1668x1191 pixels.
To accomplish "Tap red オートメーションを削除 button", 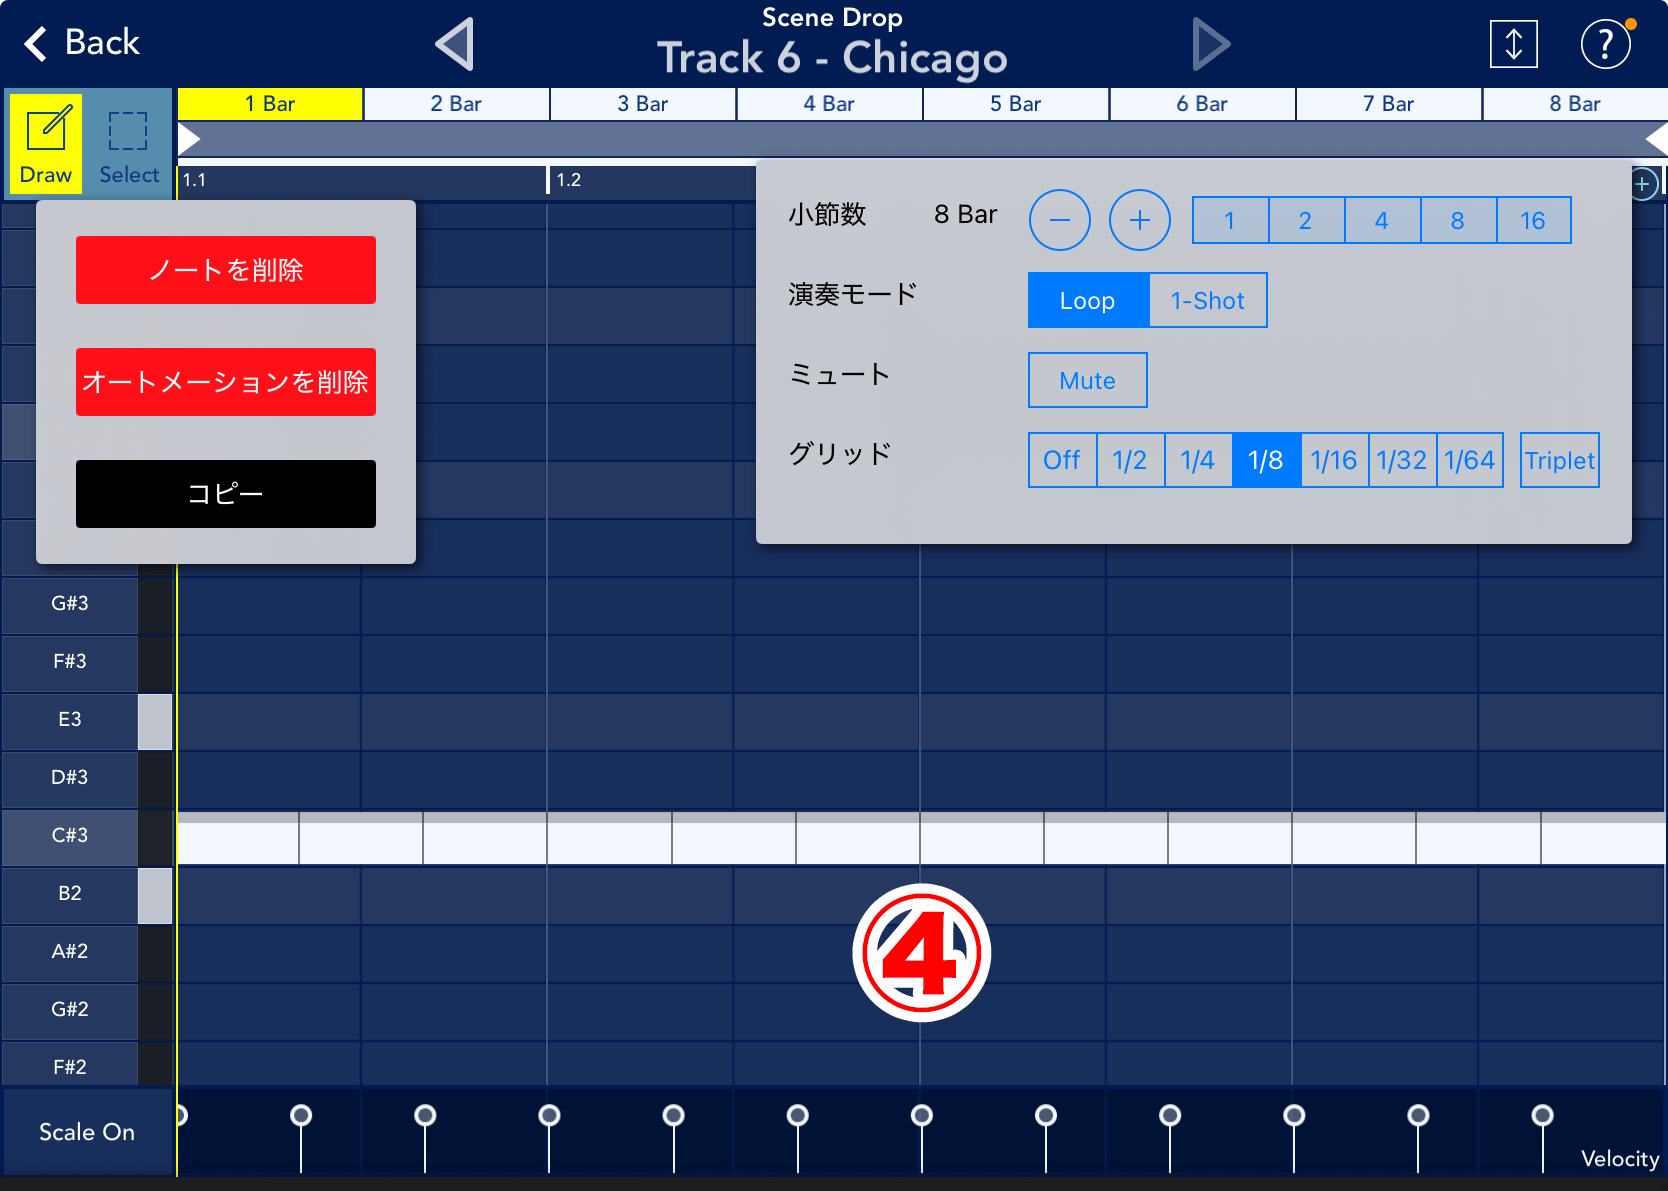I will (226, 382).
